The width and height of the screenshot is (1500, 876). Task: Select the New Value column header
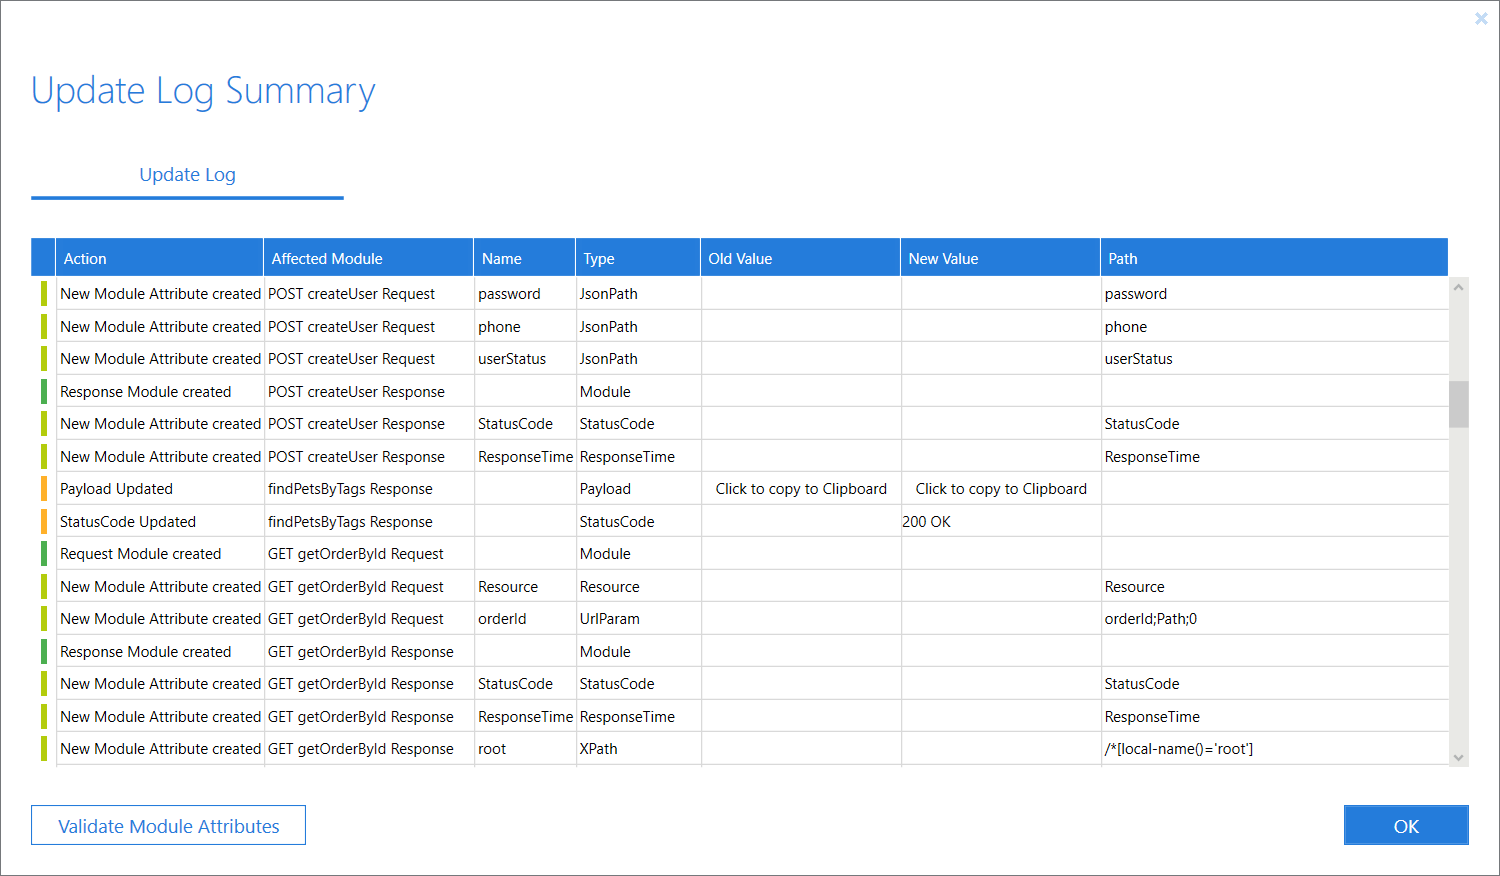click(943, 258)
